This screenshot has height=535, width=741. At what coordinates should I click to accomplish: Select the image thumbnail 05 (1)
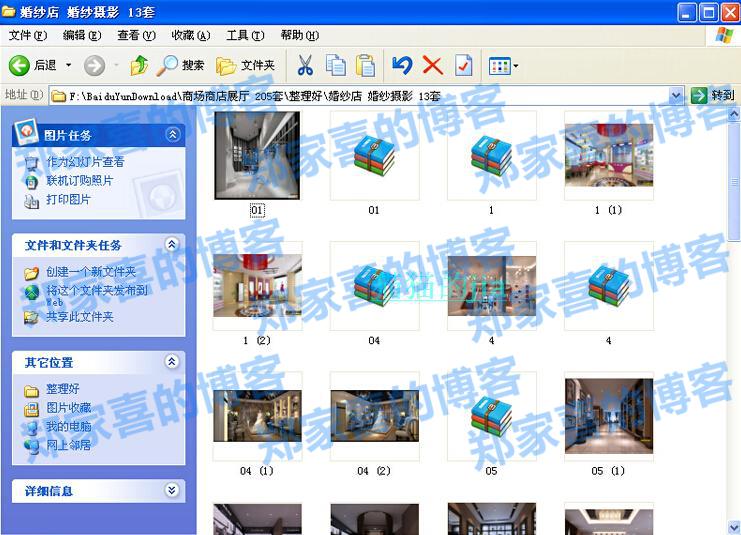pyautogui.click(x=609, y=416)
